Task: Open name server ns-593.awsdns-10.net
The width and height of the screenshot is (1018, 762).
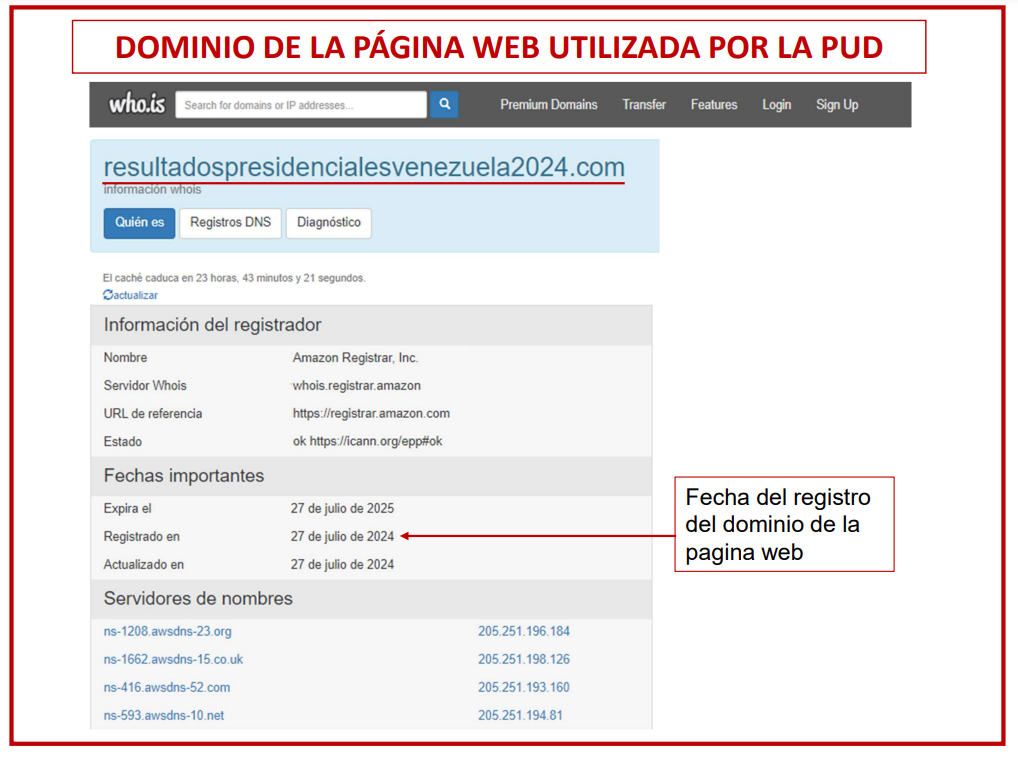Action: point(163,716)
